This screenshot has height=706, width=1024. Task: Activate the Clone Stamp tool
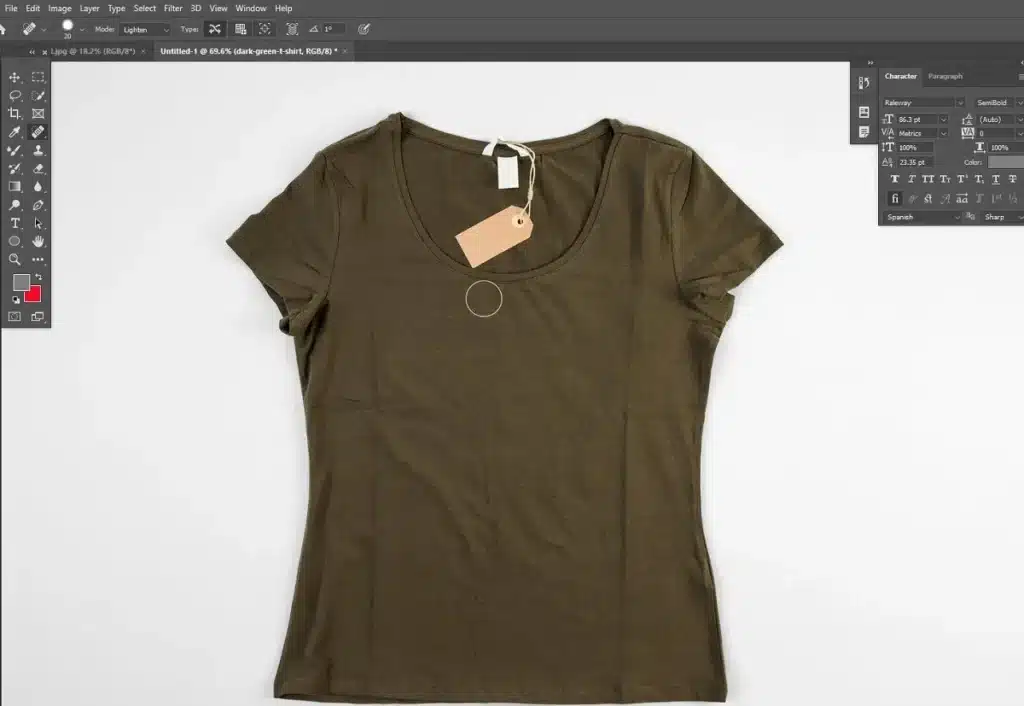[38, 150]
